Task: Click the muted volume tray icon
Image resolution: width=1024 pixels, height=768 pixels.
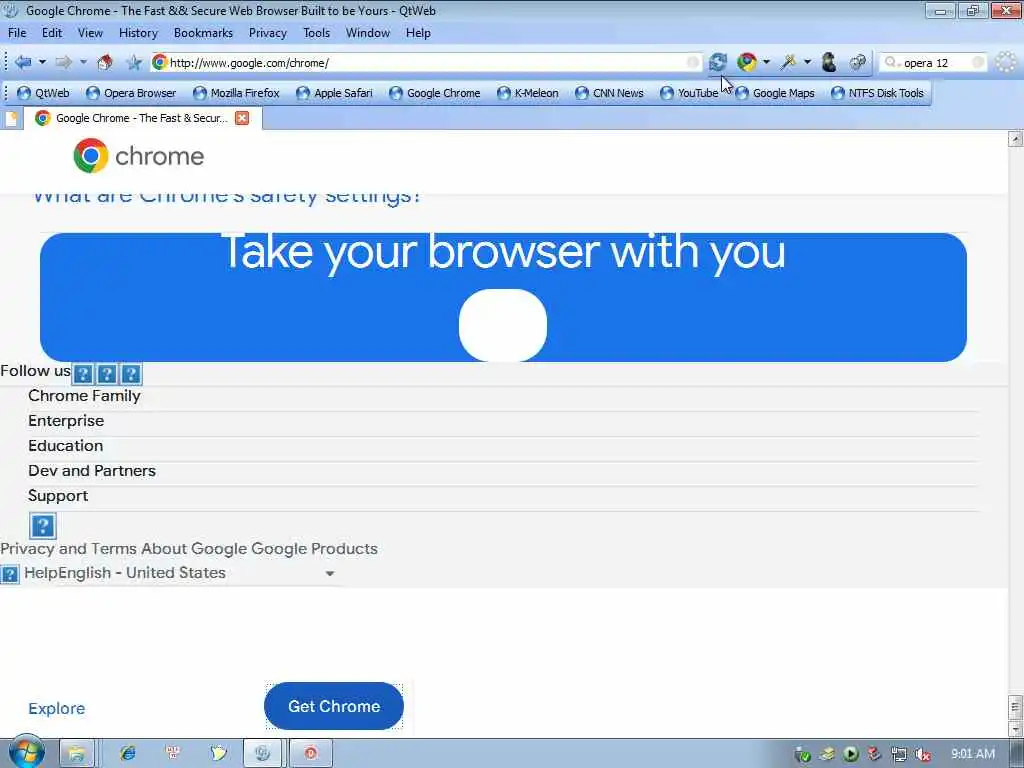Action: [923, 754]
